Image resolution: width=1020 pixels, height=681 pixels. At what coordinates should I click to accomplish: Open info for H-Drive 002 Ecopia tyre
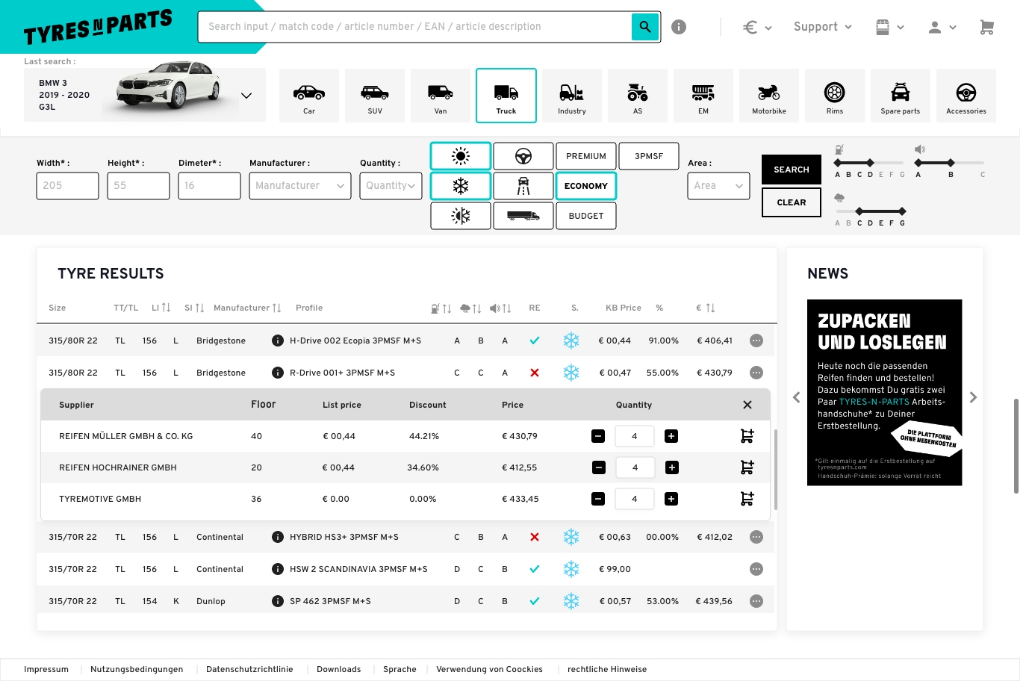click(278, 340)
